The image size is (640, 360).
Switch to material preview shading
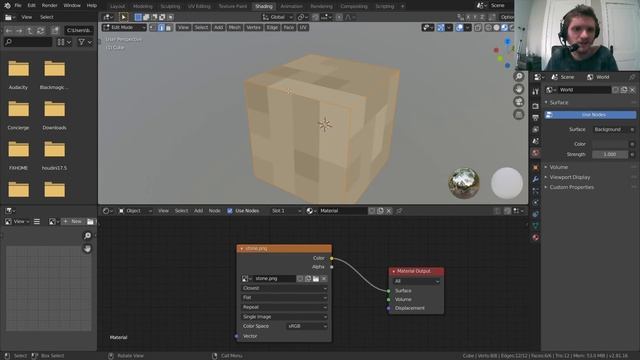[x=504, y=27]
